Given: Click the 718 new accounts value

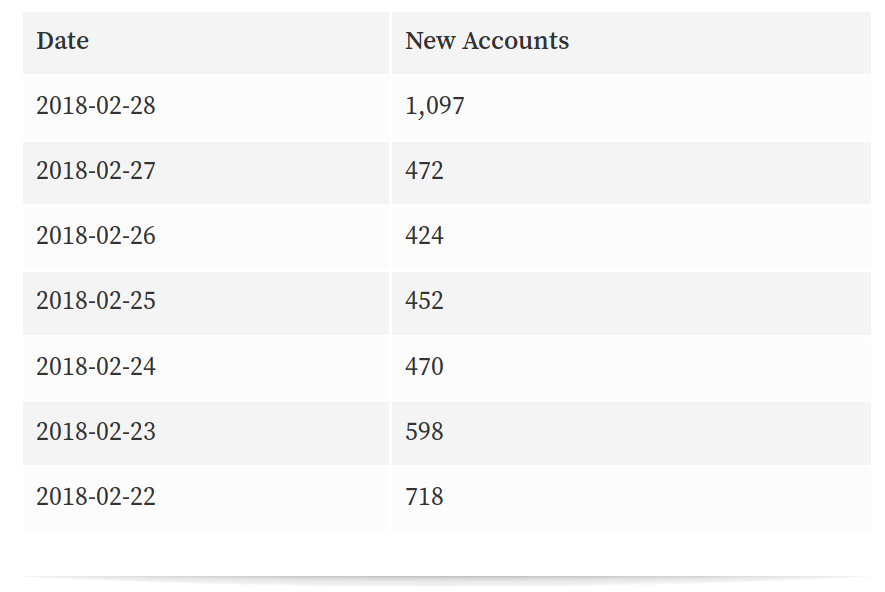Looking at the screenshot, I should pos(424,497).
